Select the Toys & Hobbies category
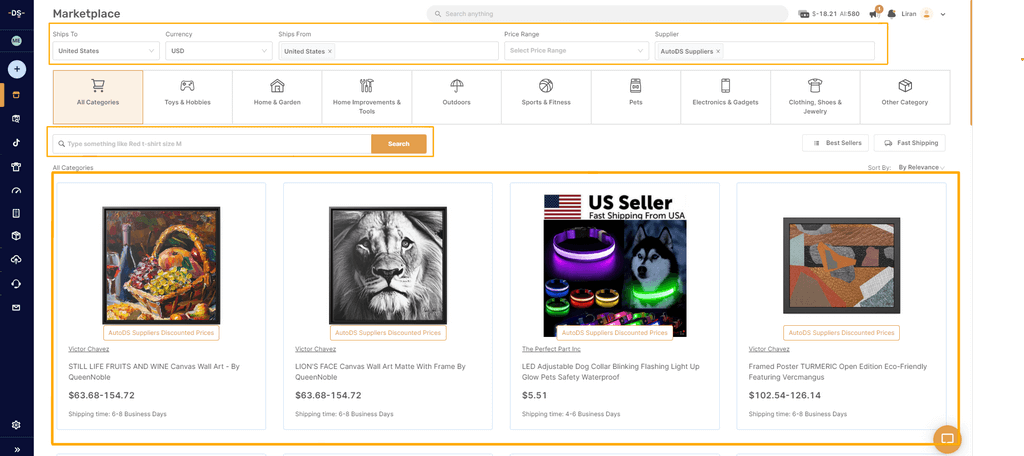1024x456 pixels. coord(187,97)
